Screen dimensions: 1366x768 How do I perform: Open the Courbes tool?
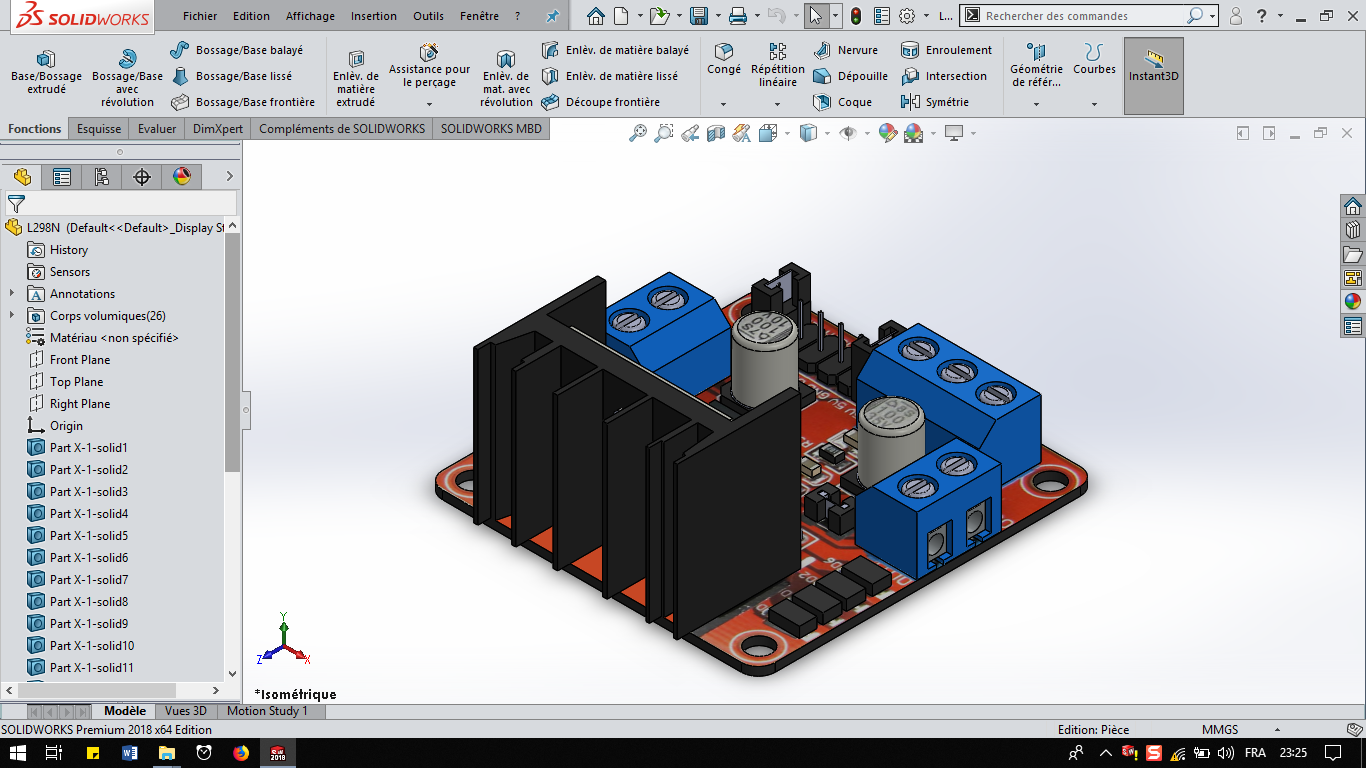tap(1094, 59)
